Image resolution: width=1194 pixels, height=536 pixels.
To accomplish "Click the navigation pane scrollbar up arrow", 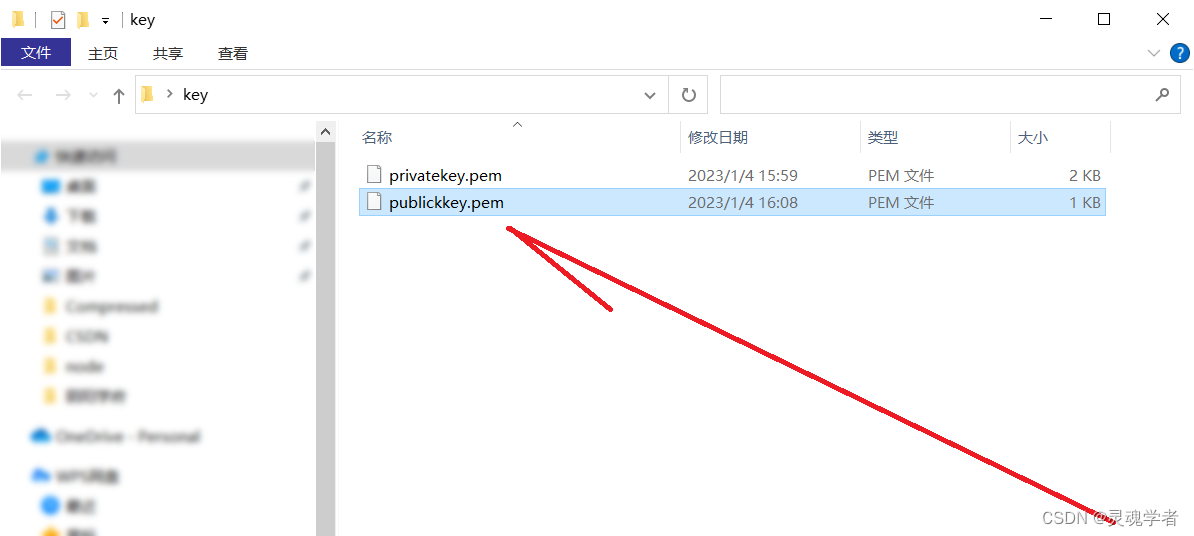I will (325, 132).
